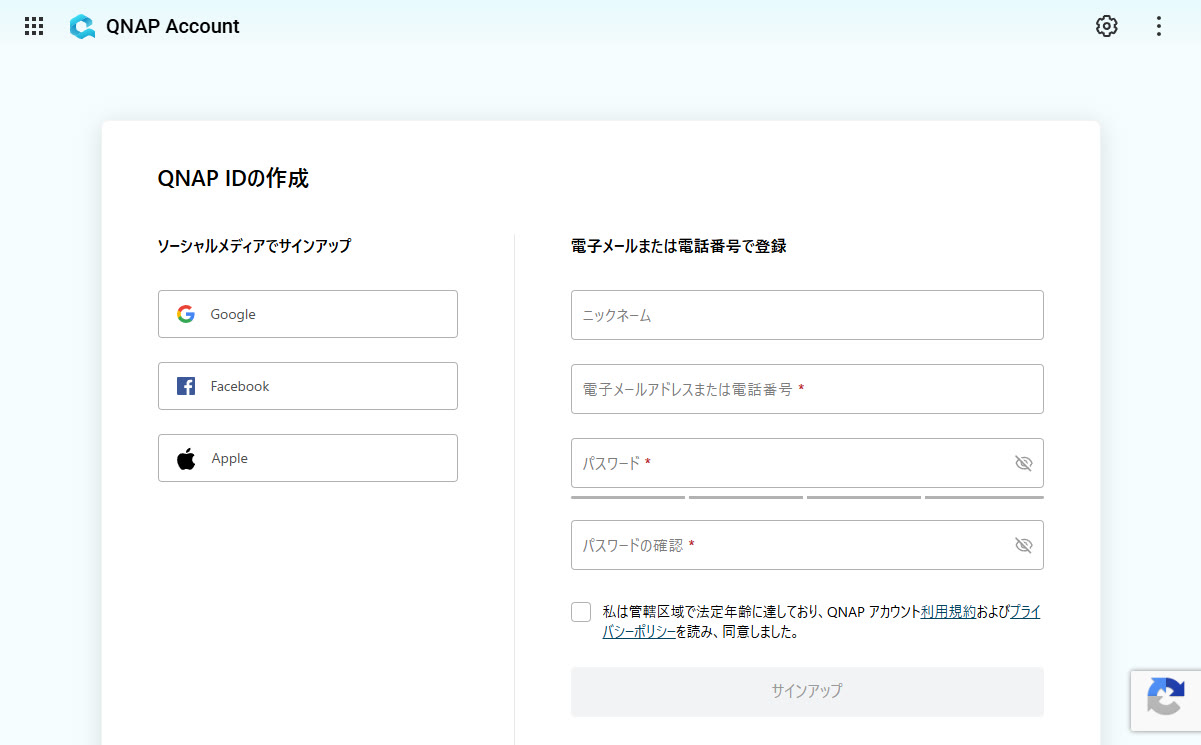Screen dimensions: 1201x745
Task: Show password in パスワード field
Action: [x=1023, y=463]
